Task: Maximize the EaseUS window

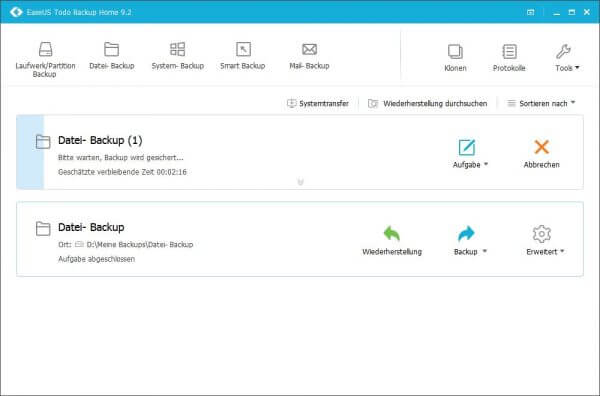Action: click(572, 12)
